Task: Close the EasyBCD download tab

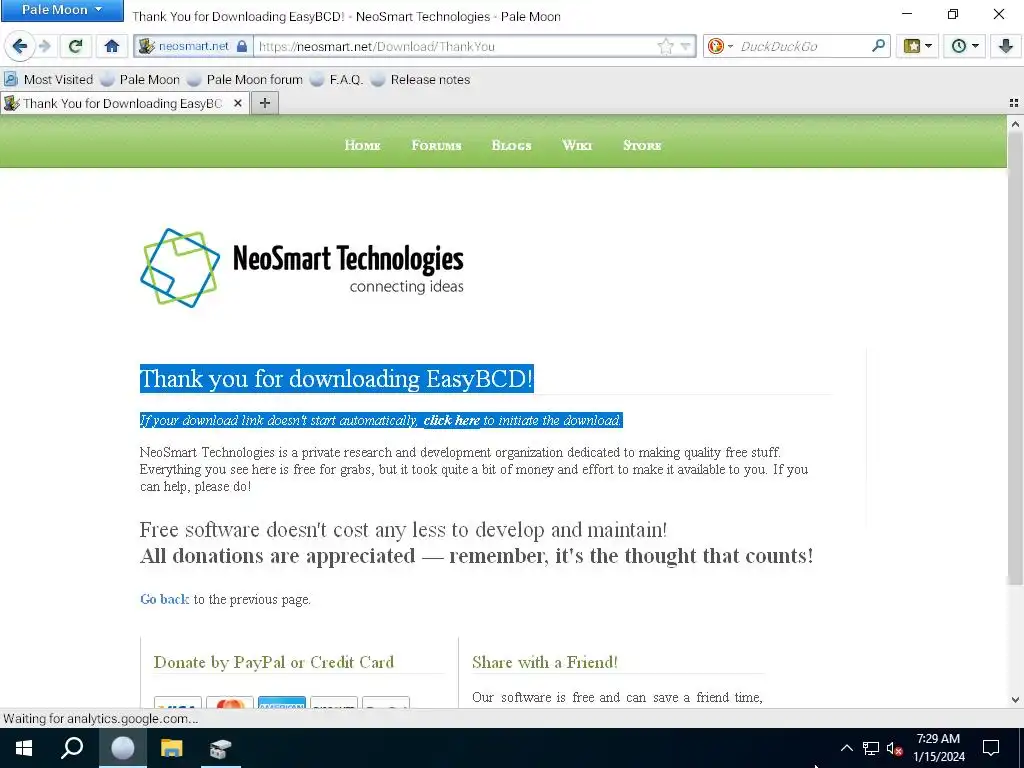Action: click(x=238, y=103)
